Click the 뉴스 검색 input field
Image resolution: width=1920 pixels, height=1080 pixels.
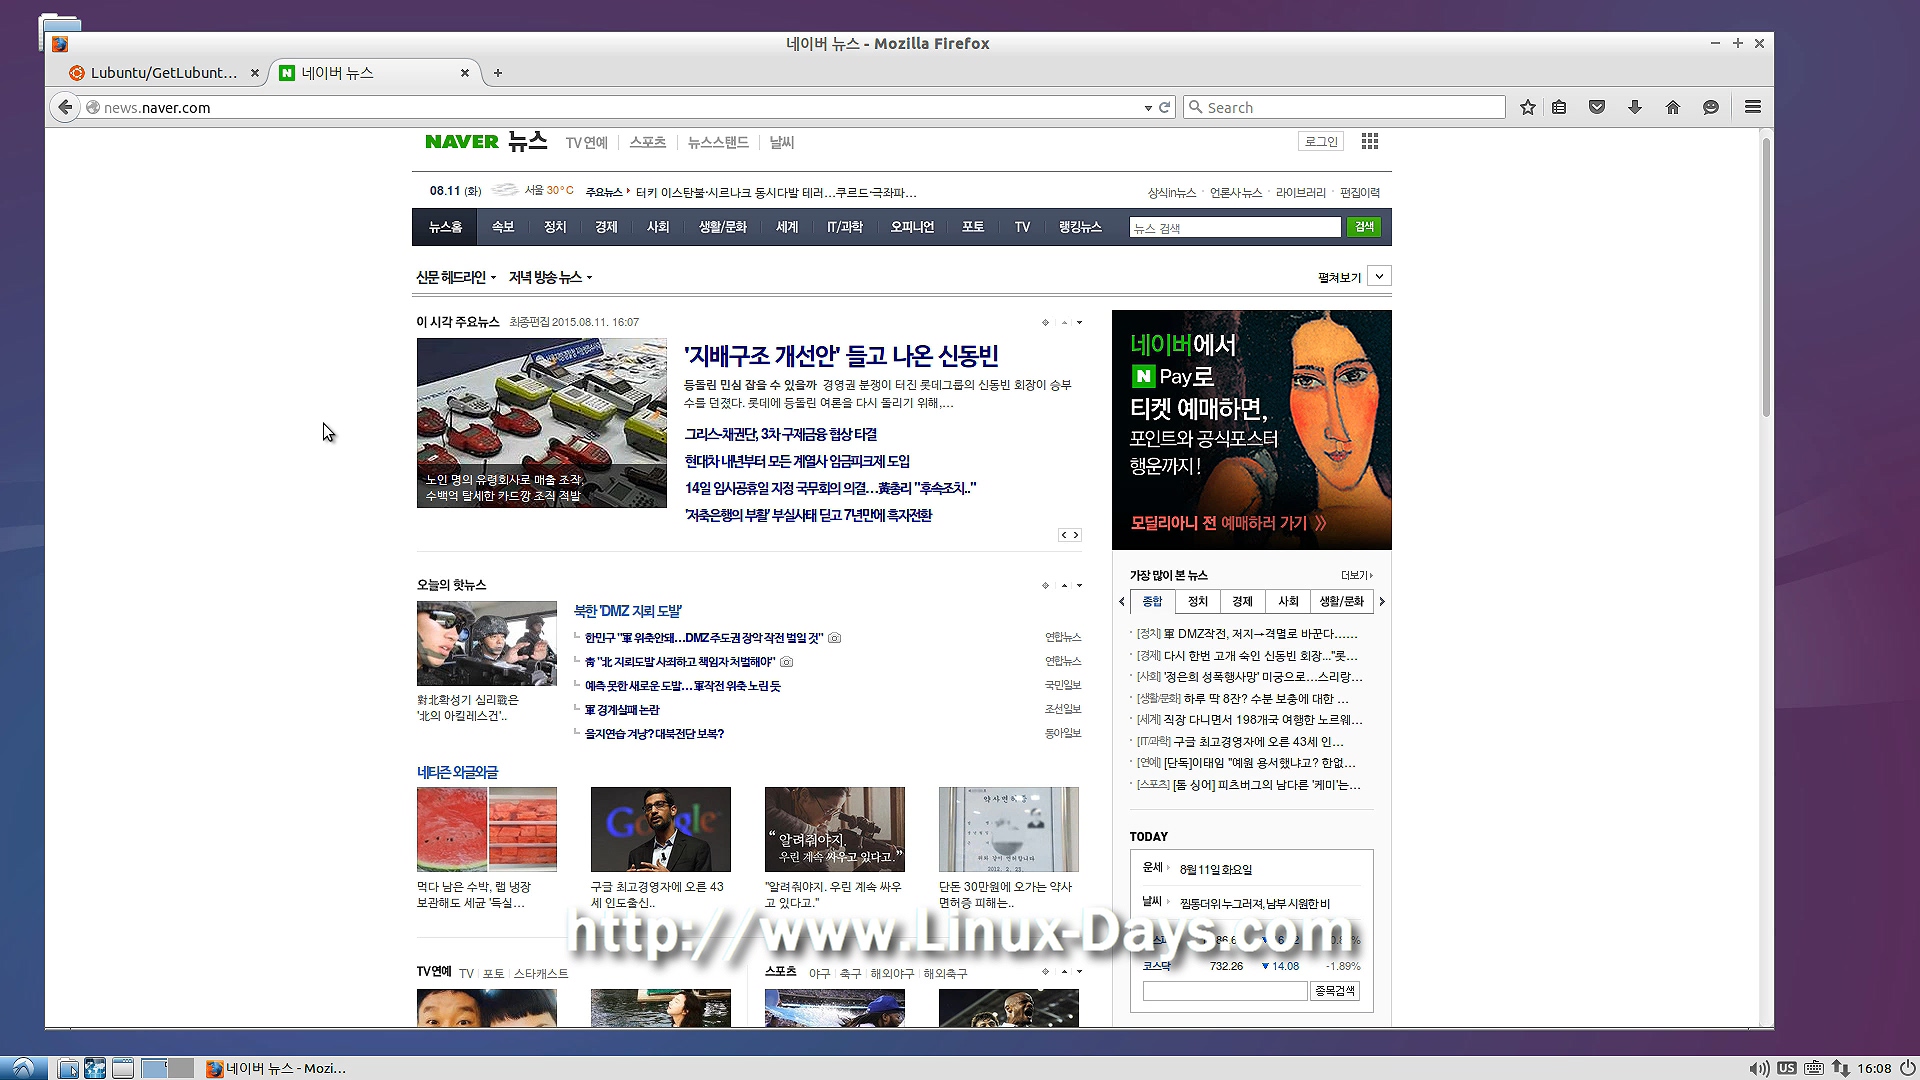click(1235, 228)
